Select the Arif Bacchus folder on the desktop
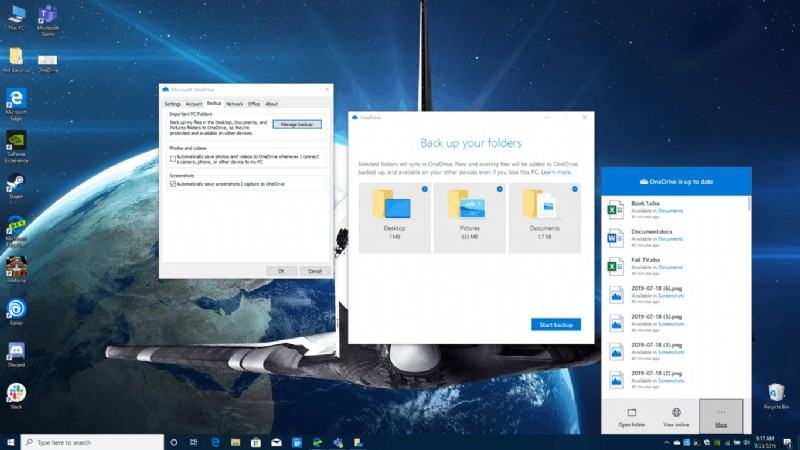 (16, 60)
